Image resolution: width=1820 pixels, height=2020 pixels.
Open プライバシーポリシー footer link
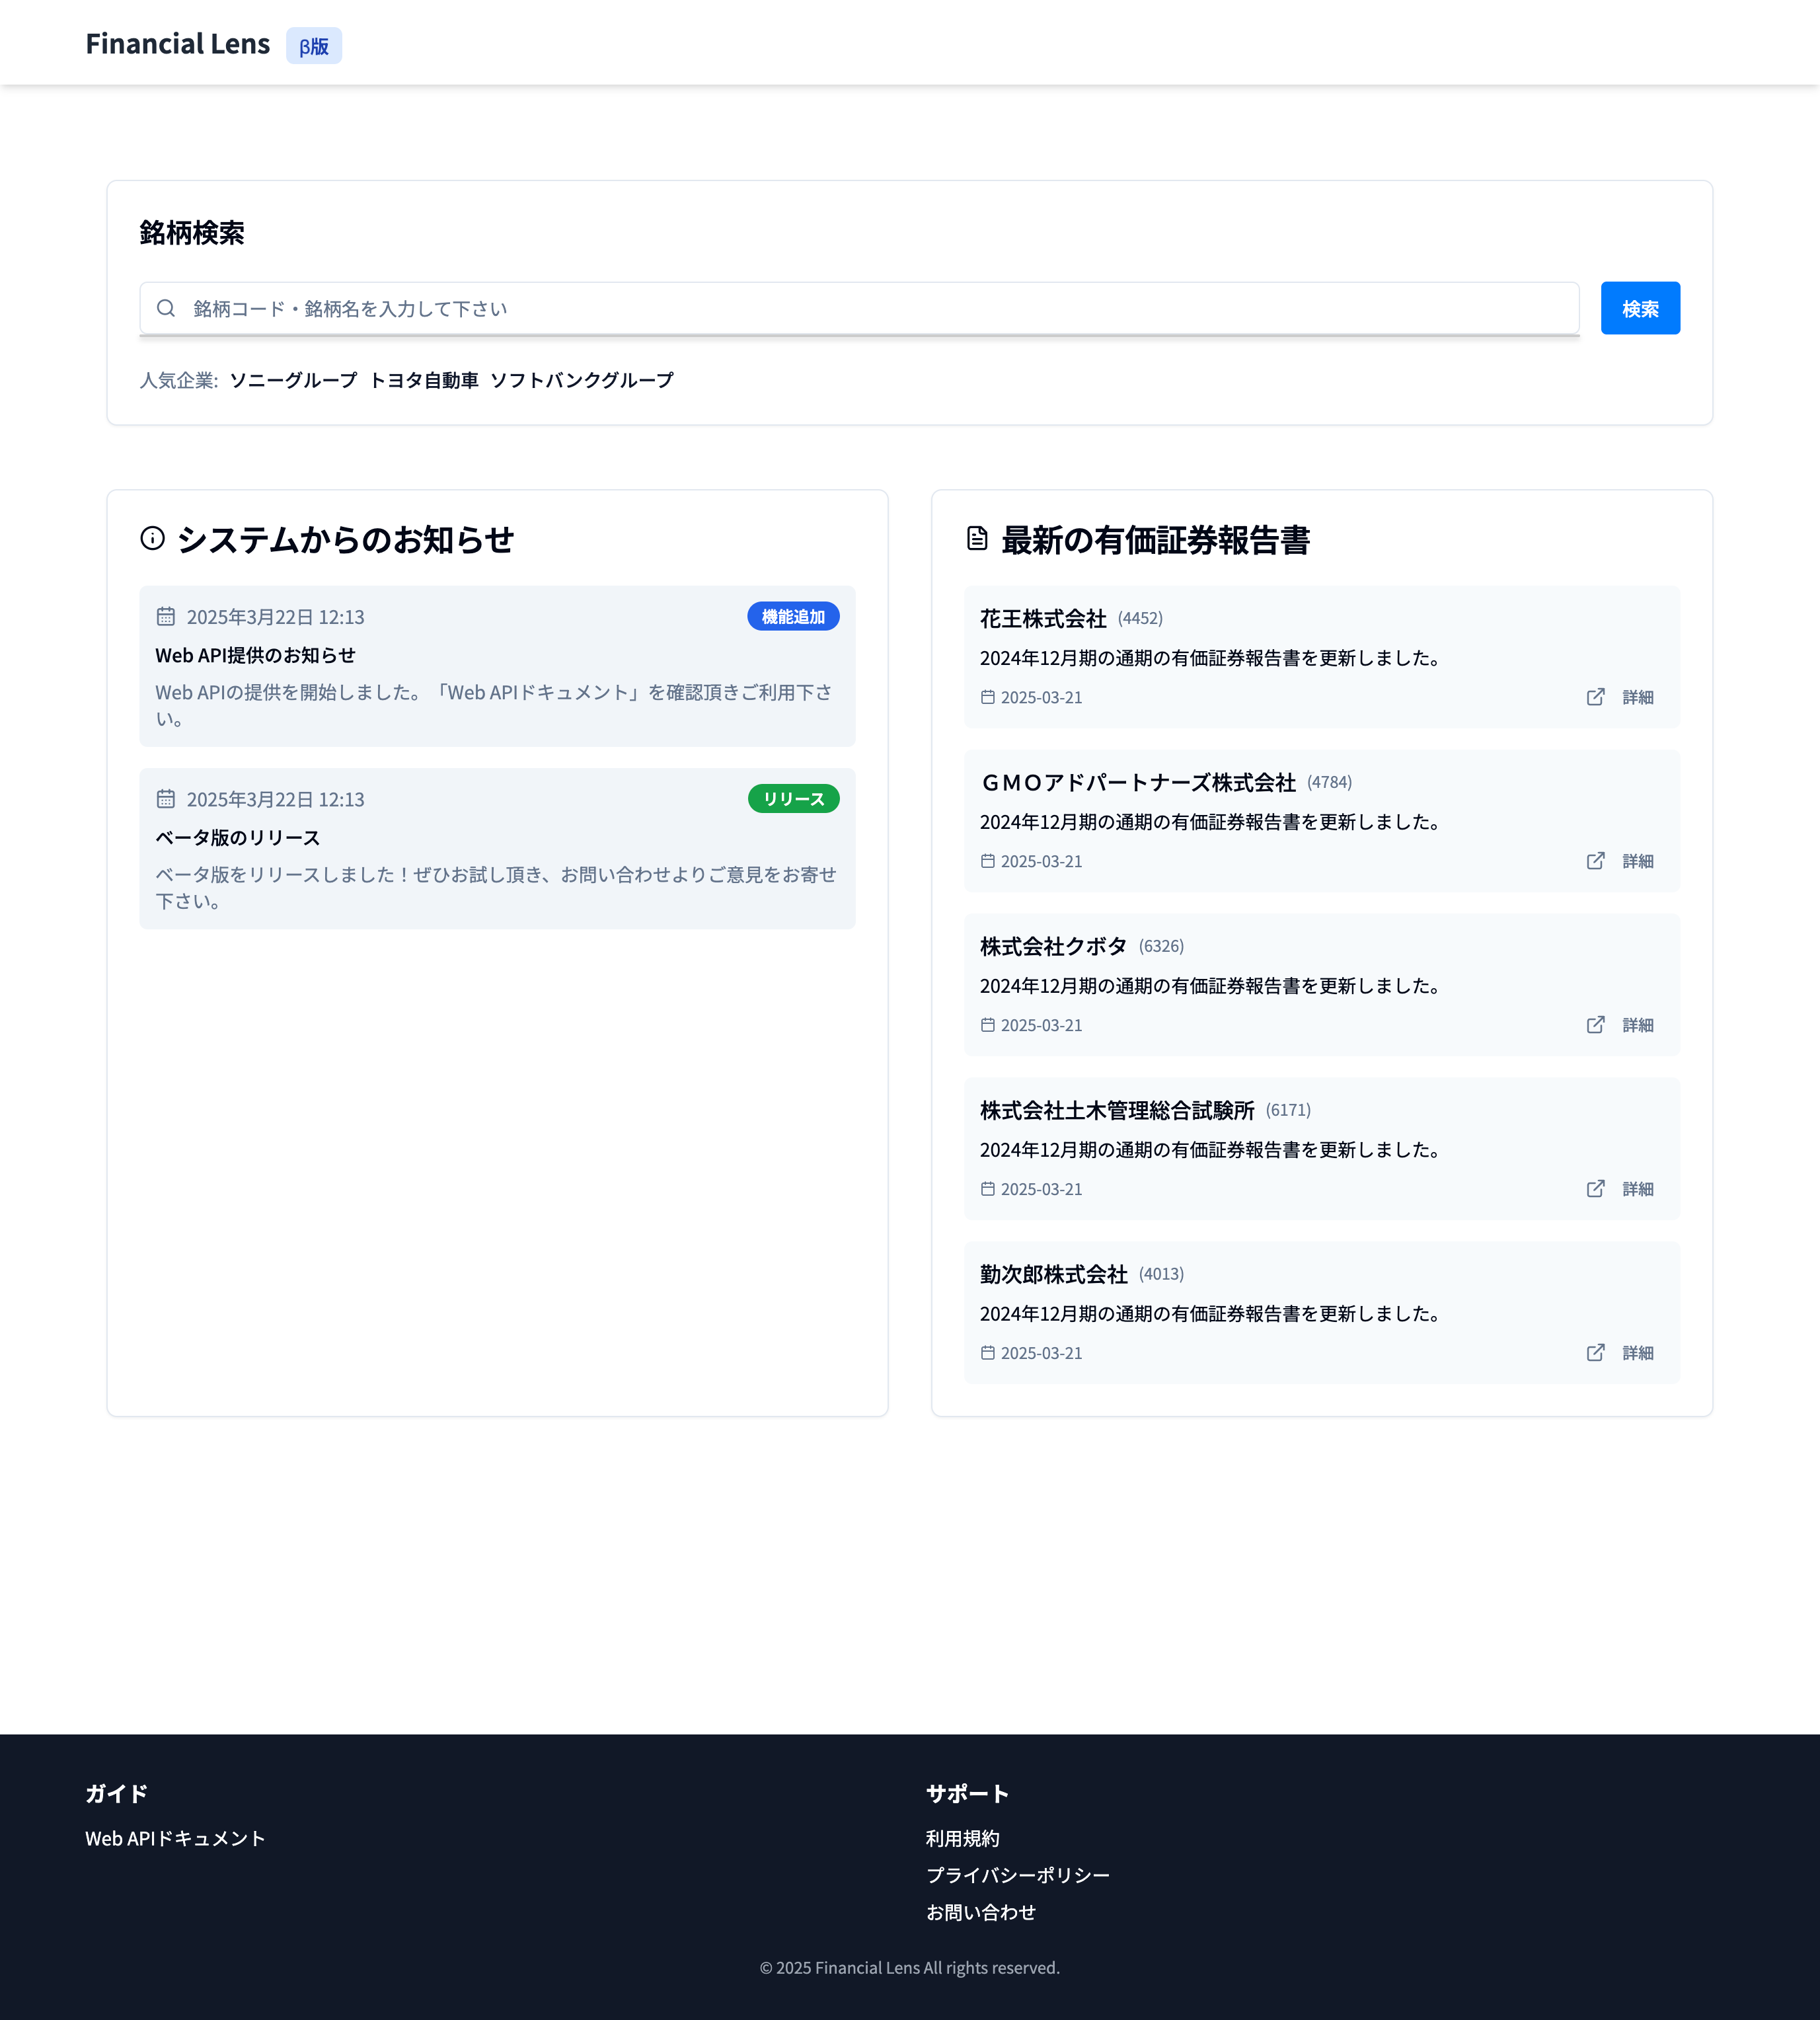tap(1017, 1875)
